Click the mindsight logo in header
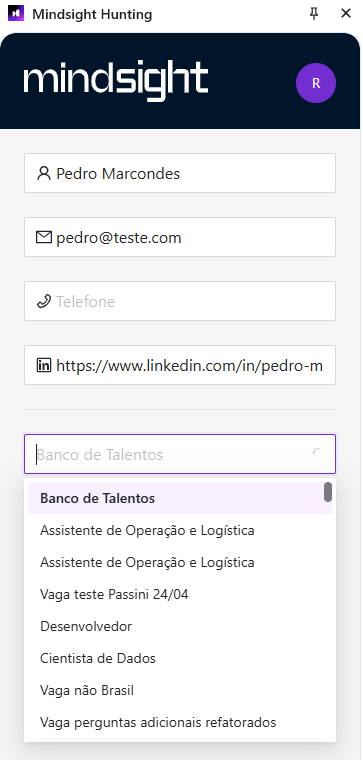Screen dimensions: 363x760 tap(116, 80)
